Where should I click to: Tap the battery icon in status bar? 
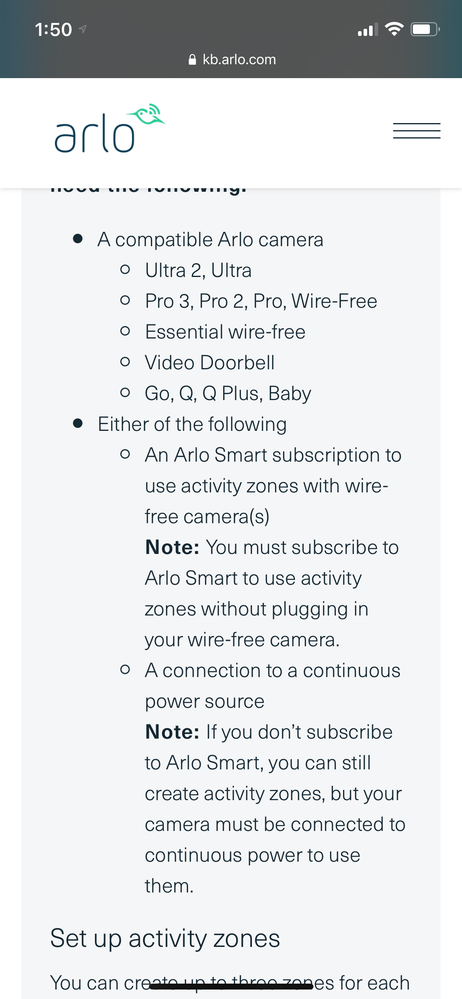click(x=425, y=29)
